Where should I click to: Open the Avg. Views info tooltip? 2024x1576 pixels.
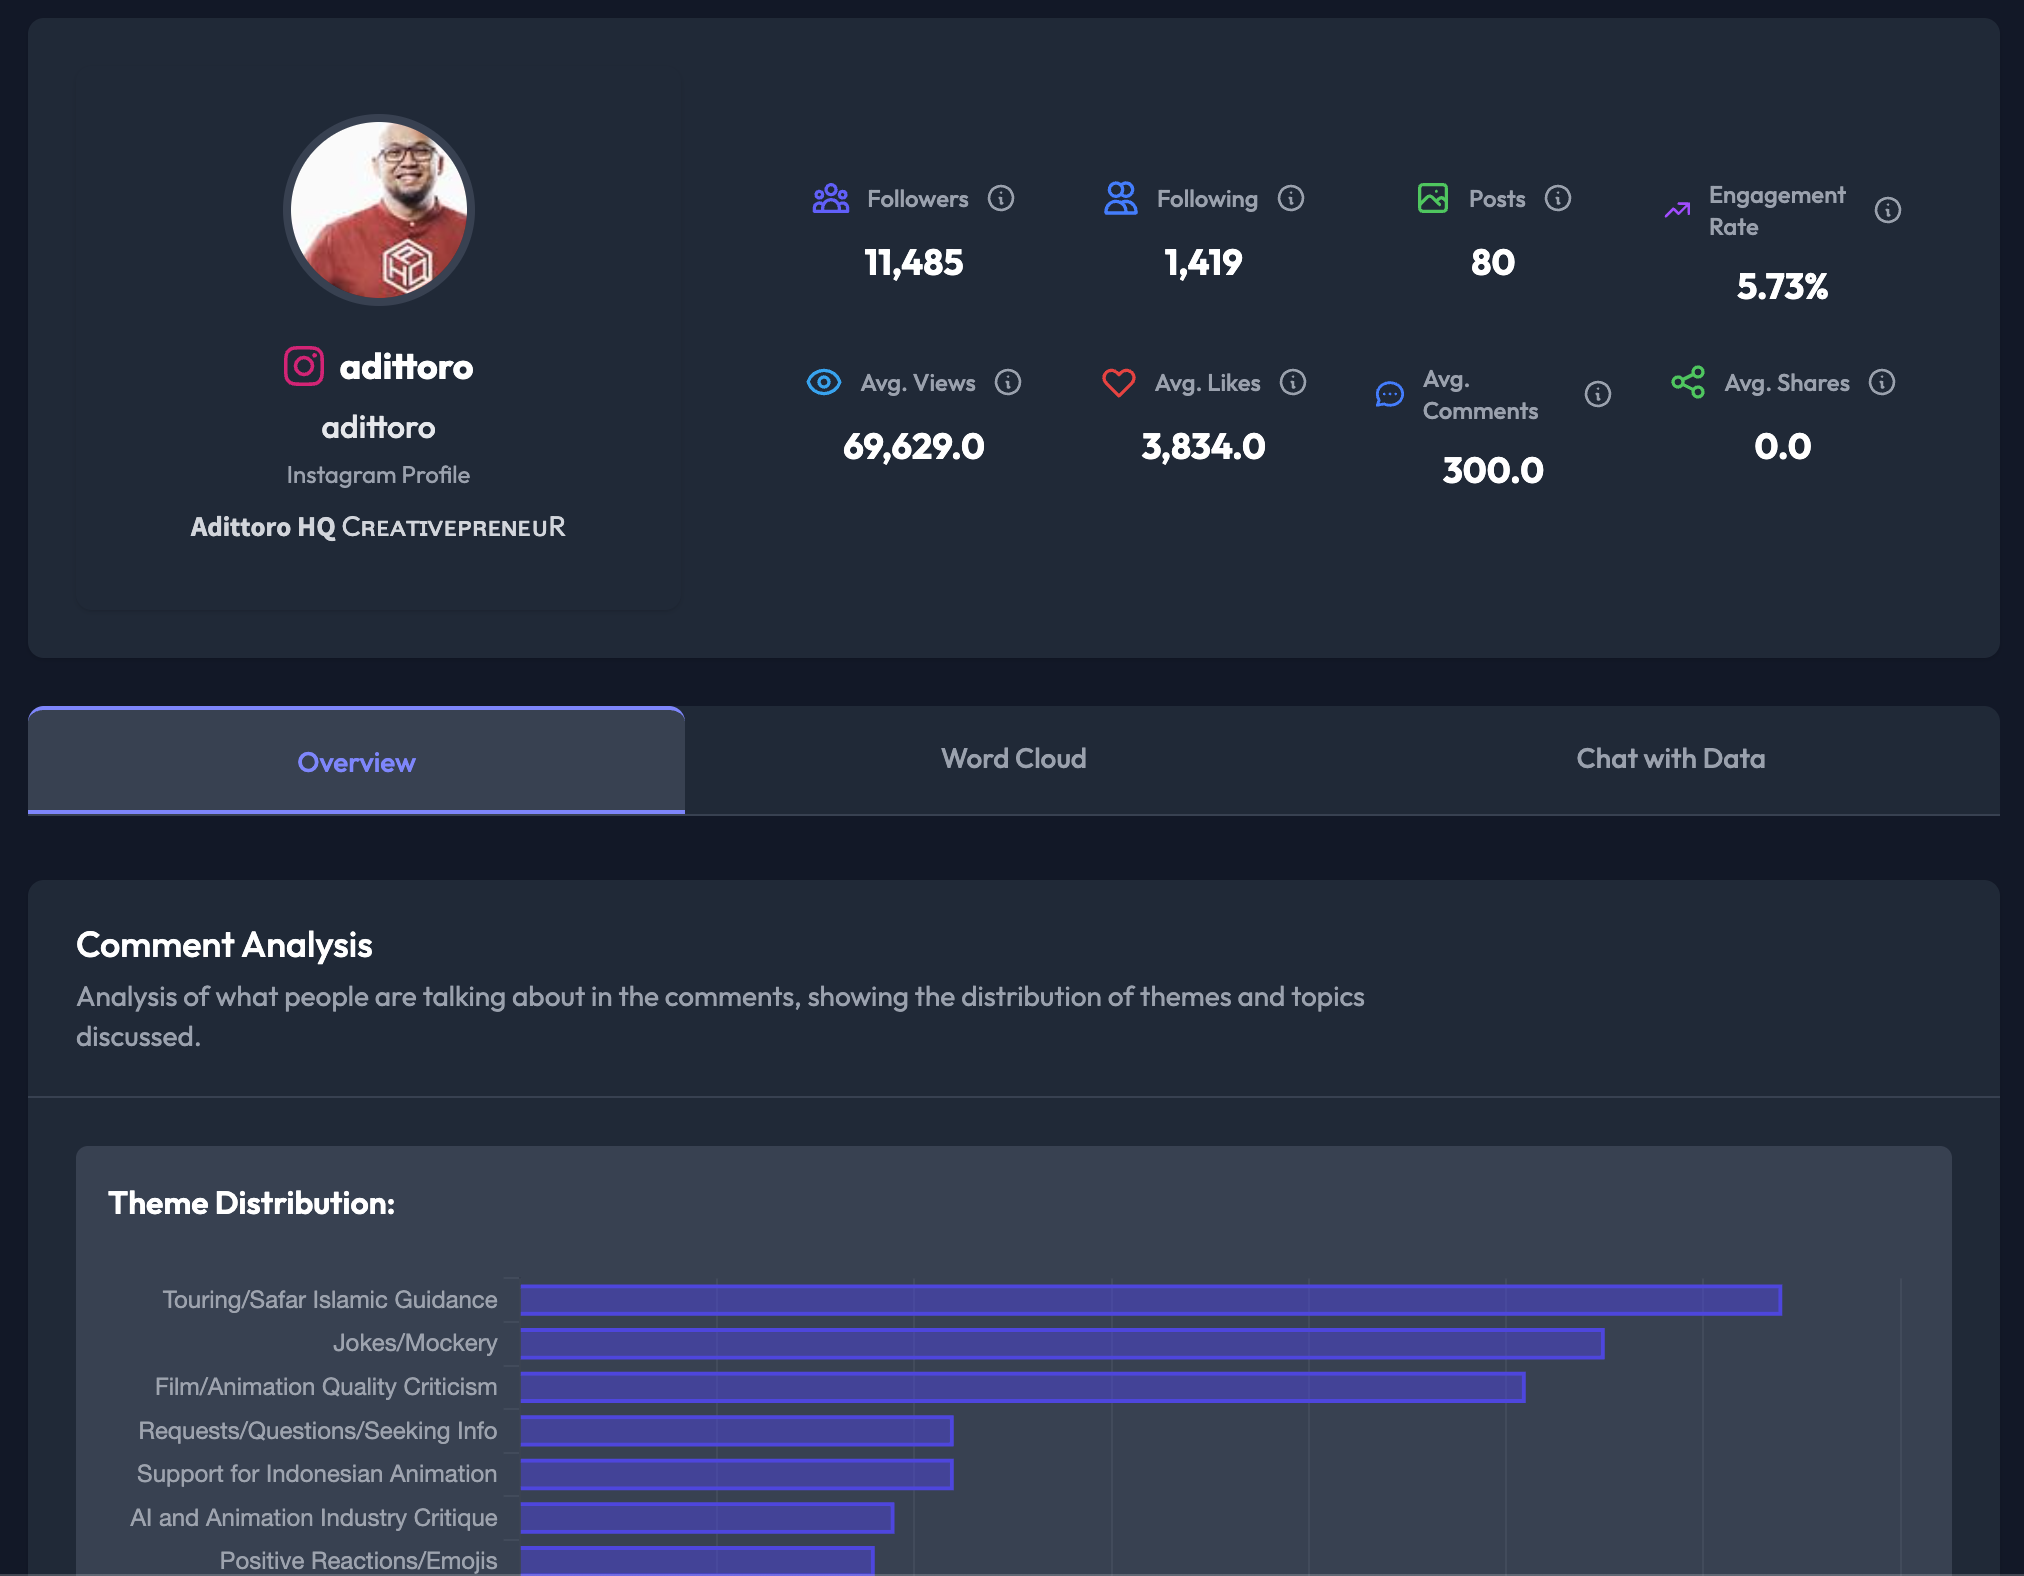tap(1009, 382)
